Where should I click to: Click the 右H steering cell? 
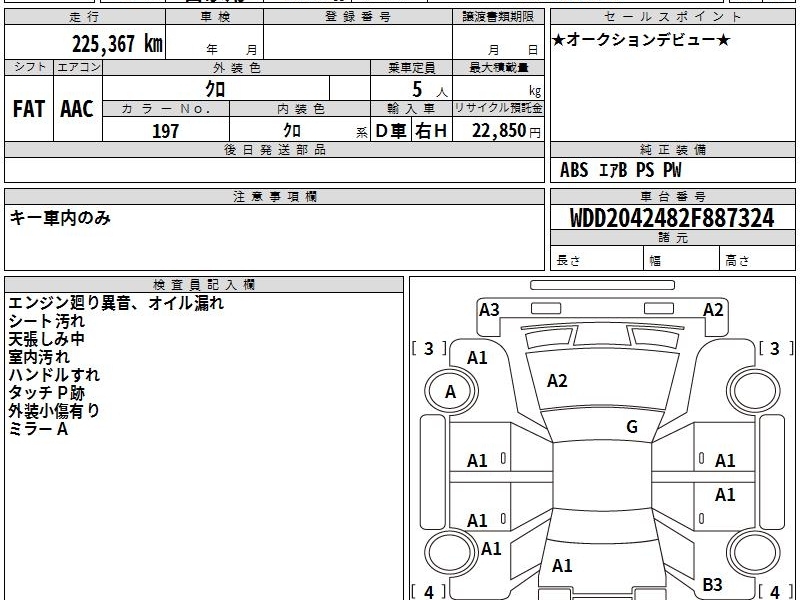click(431, 131)
